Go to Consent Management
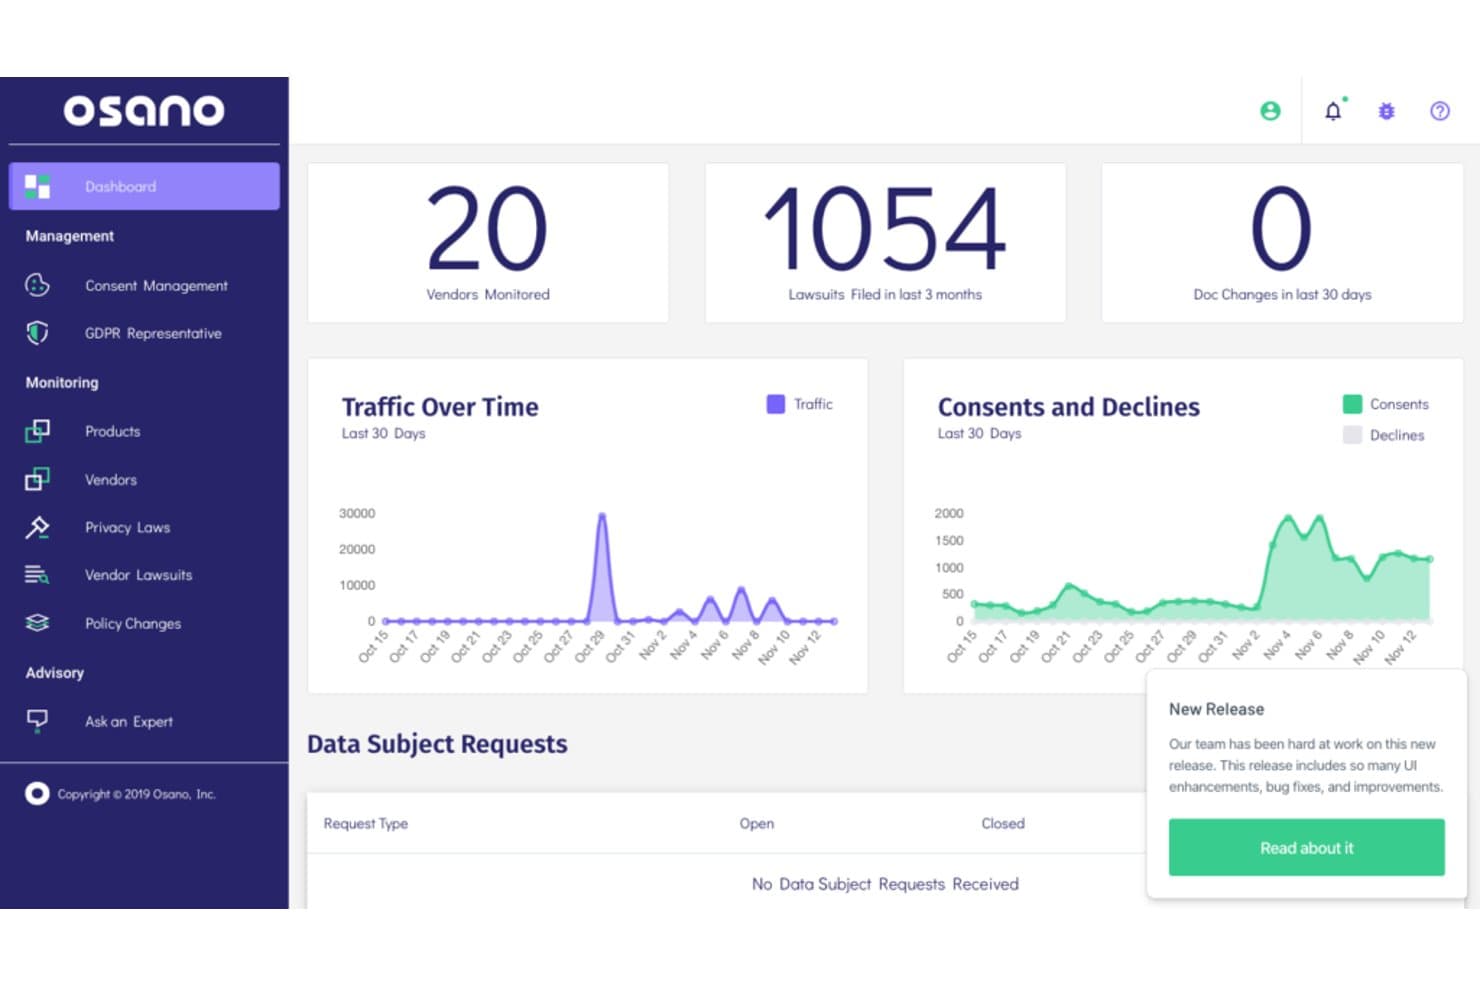The width and height of the screenshot is (1480, 987). pos(156,285)
